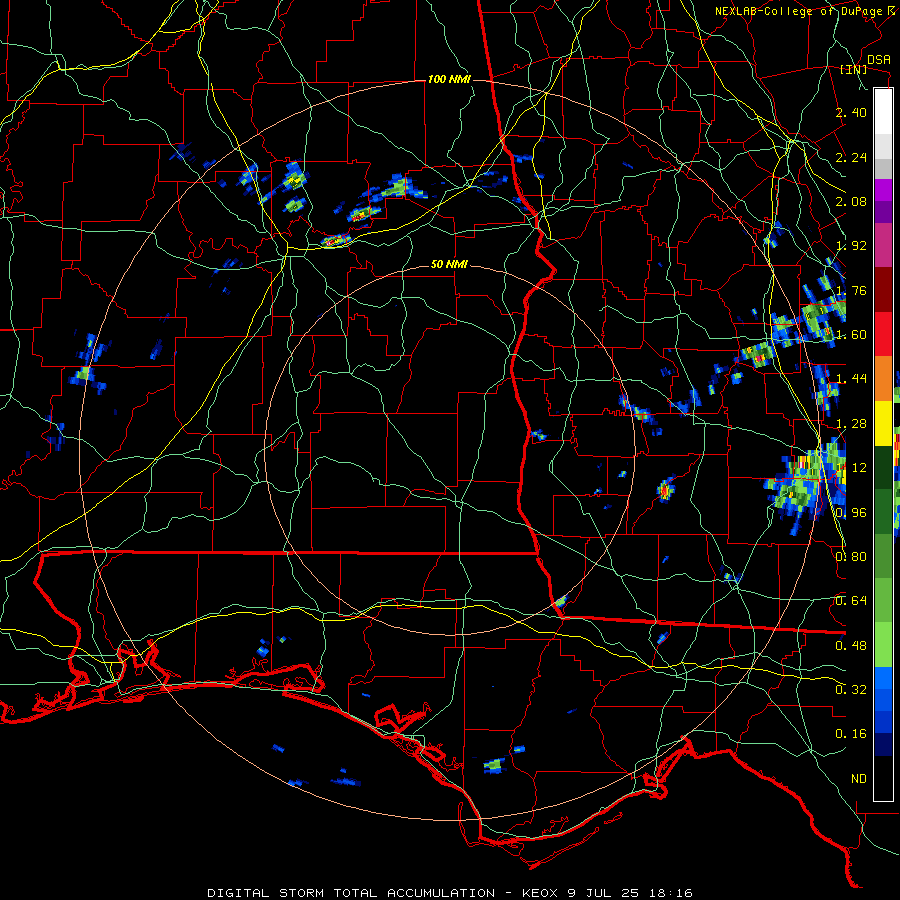Click the 0.96 legend value
Screen dimensions: 900x900
click(851, 513)
